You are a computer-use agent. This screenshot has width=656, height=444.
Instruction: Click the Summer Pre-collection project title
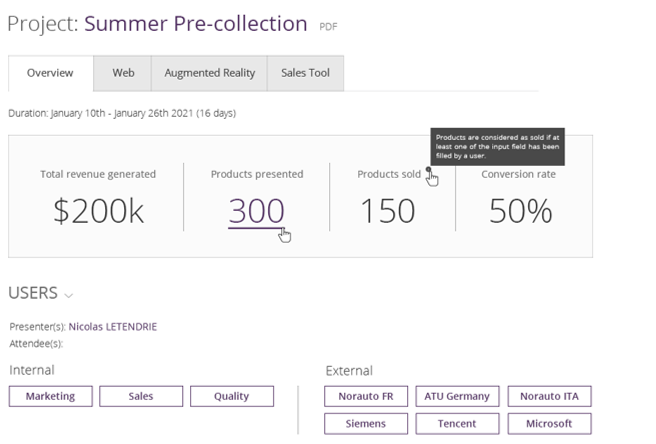[195, 23]
